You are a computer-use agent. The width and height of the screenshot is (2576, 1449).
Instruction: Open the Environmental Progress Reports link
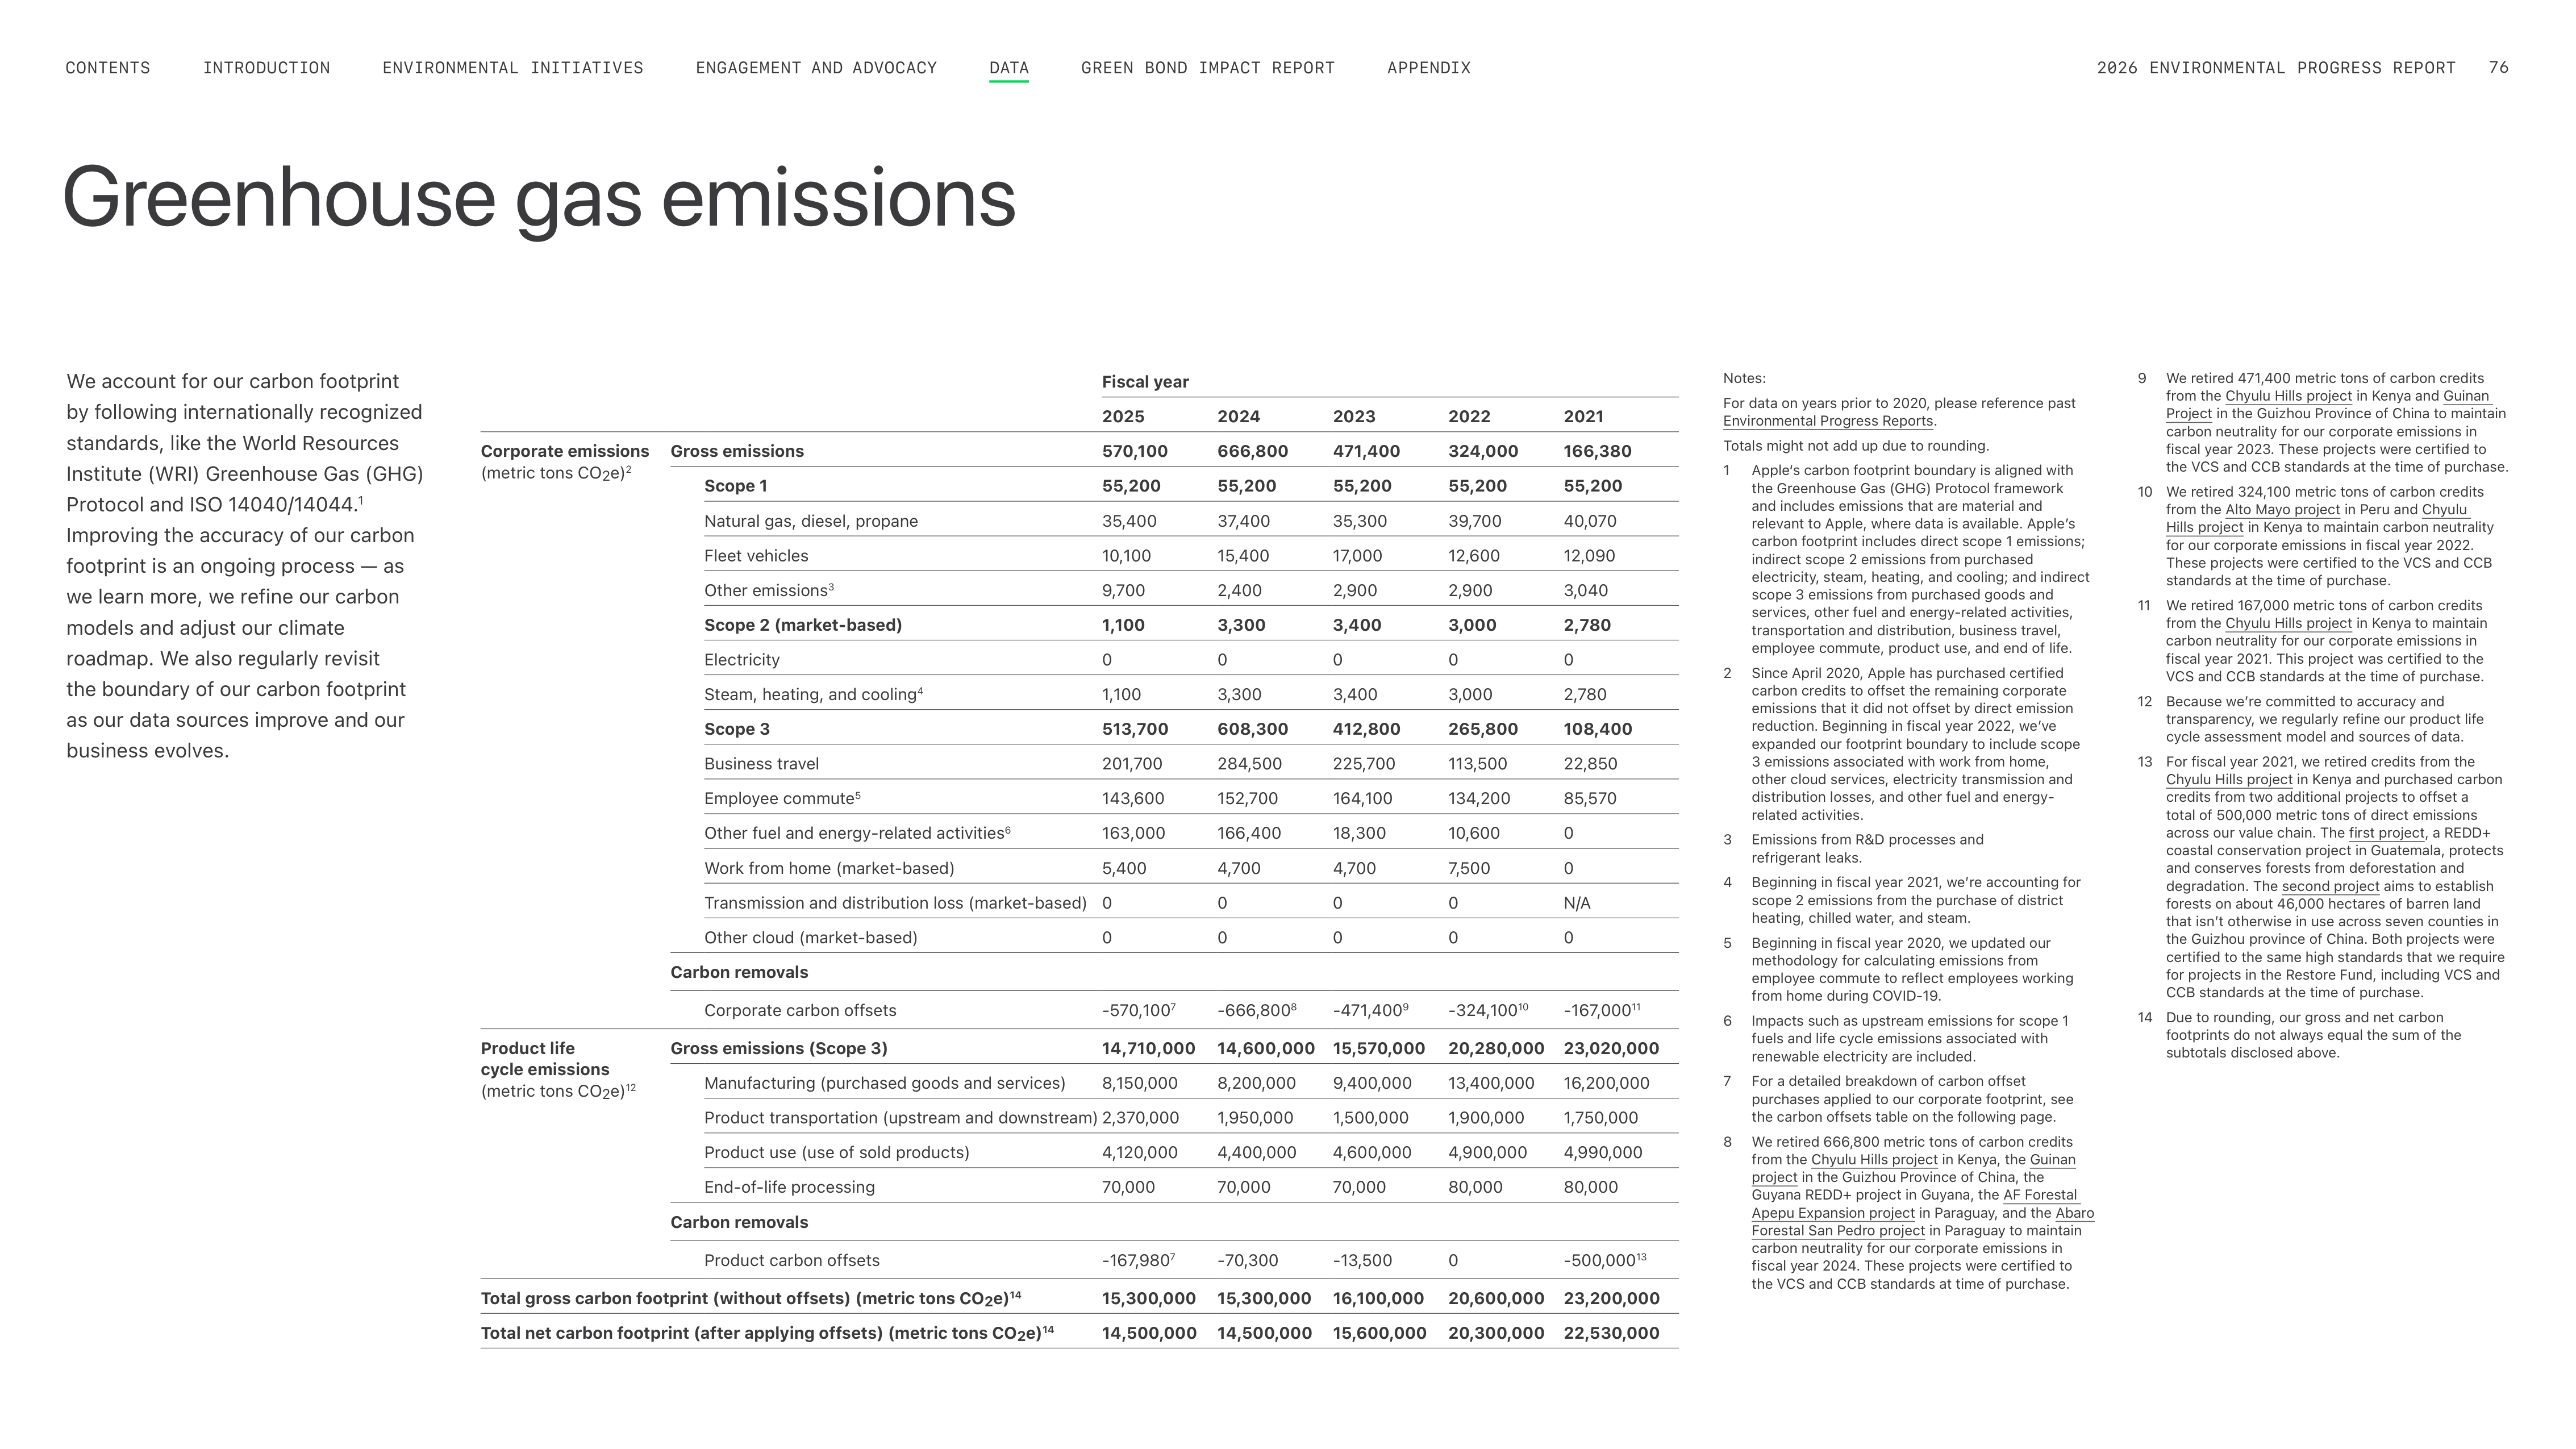(1828, 421)
